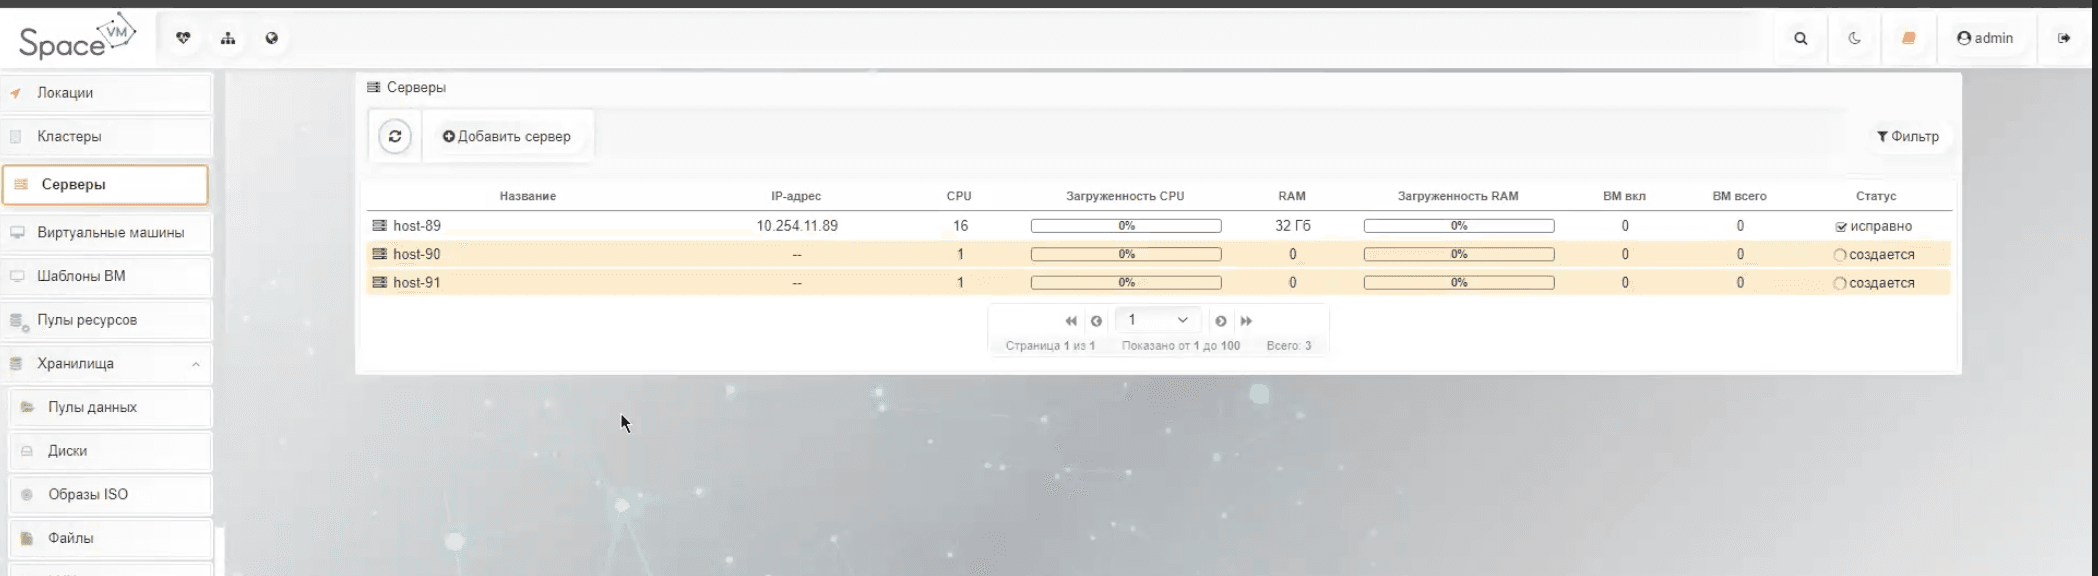Click the status checkbox for host-89
Image resolution: width=2098 pixels, height=576 pixels.
pos(1841,227)
